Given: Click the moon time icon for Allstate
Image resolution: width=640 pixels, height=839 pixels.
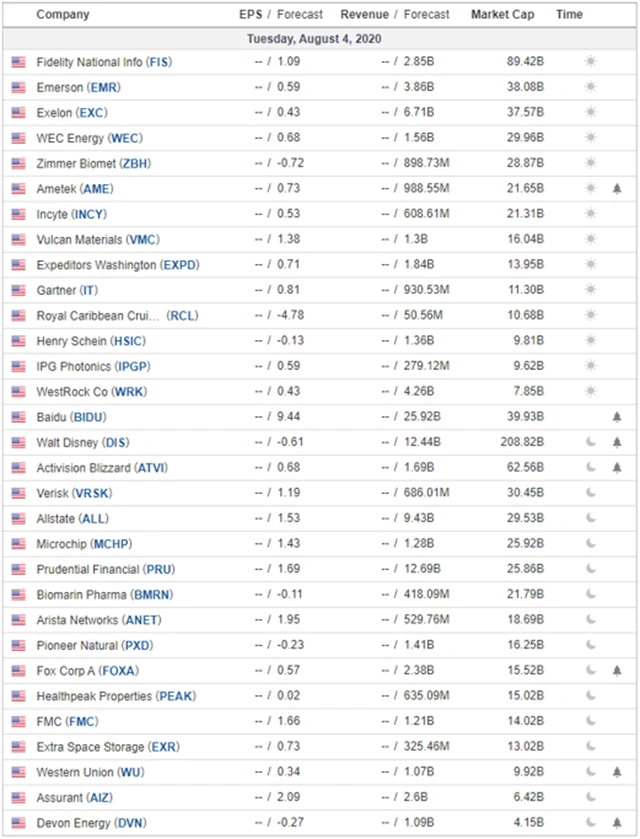Looking at the screenshot, I should click(x=590, y=518).
